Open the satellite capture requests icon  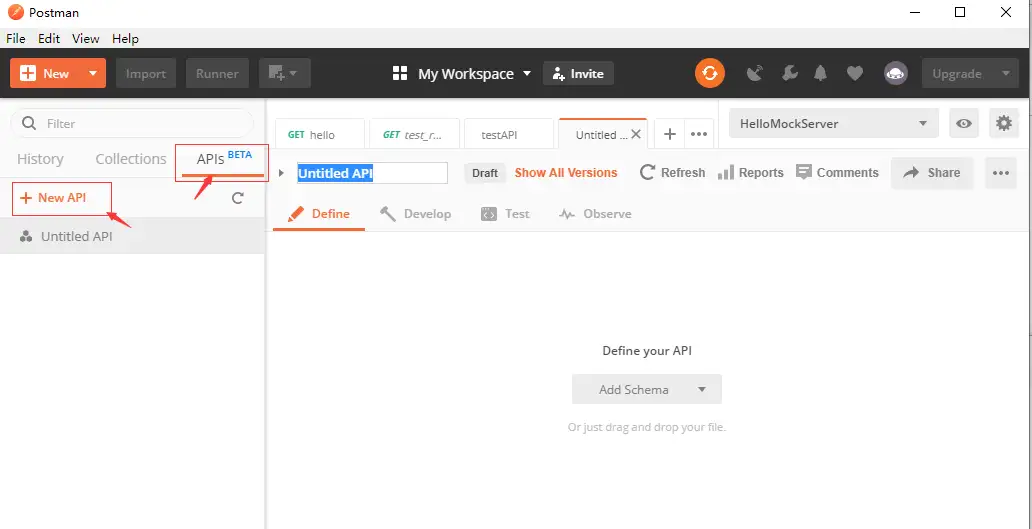click(x=755, y=73)
